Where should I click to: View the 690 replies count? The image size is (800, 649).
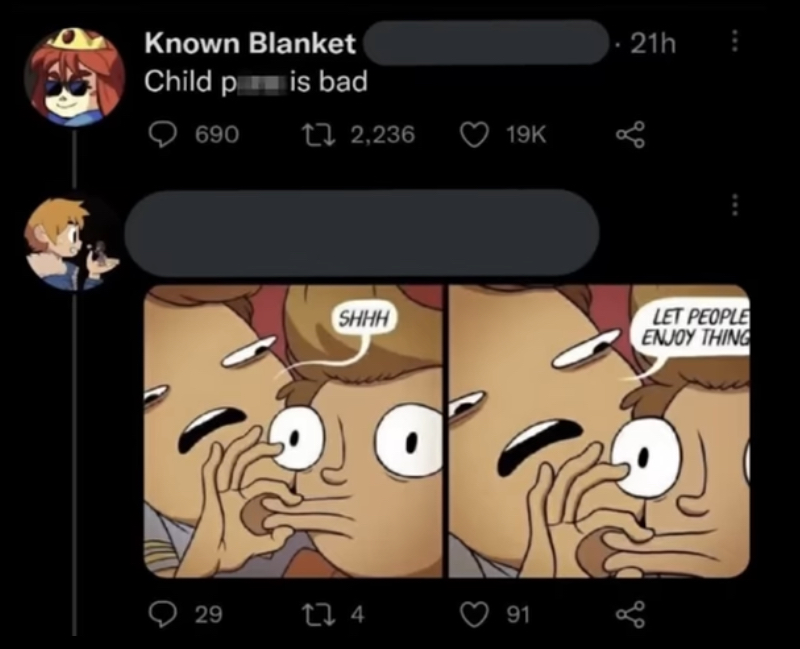coord(217,135)
